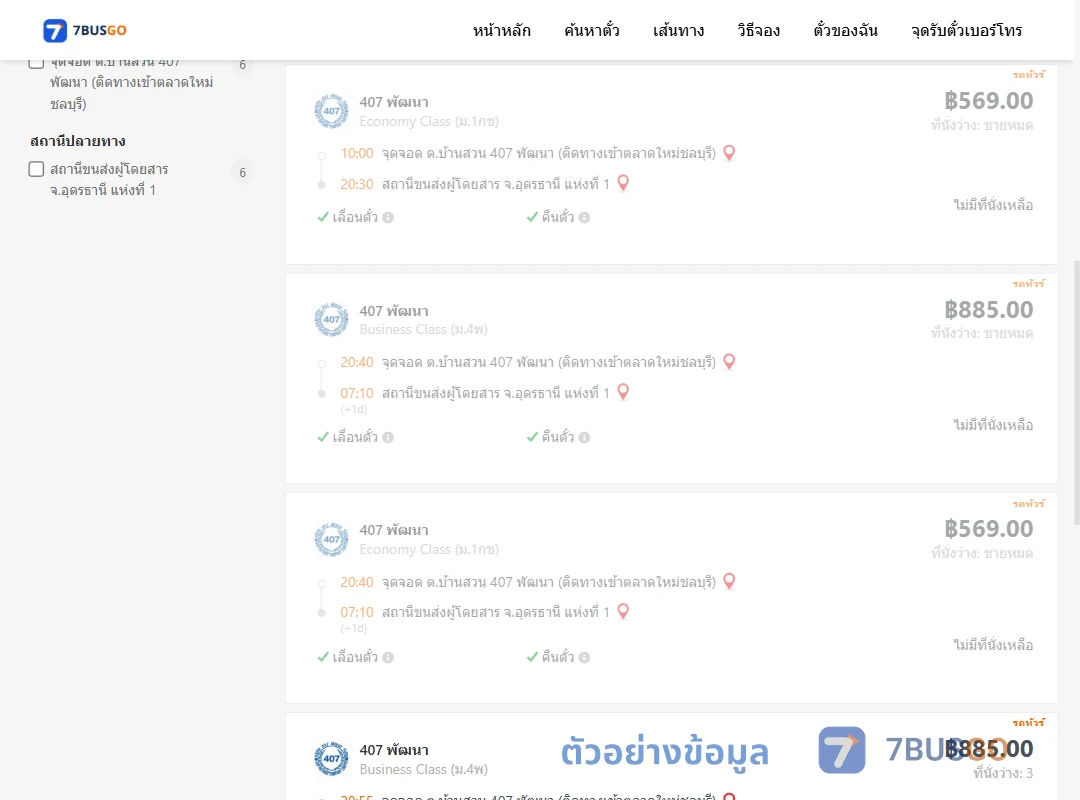Viewport: 1080px width, 800px height.
Task: Click the 407 operator logo on 10:00 trip
Action: (331, 111)
